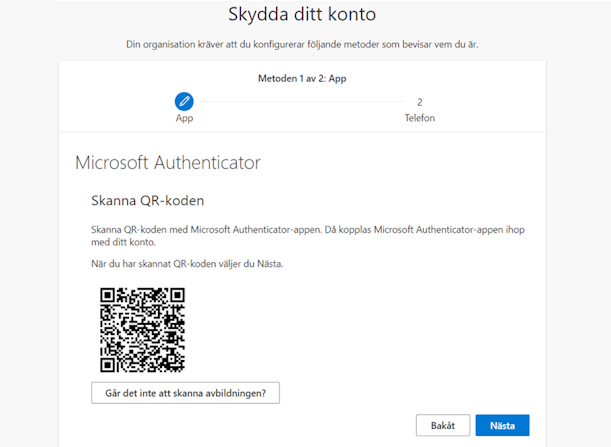Click the Bakåt button
The height and width of the screenshot is (447, 611).
click(443, 425)
